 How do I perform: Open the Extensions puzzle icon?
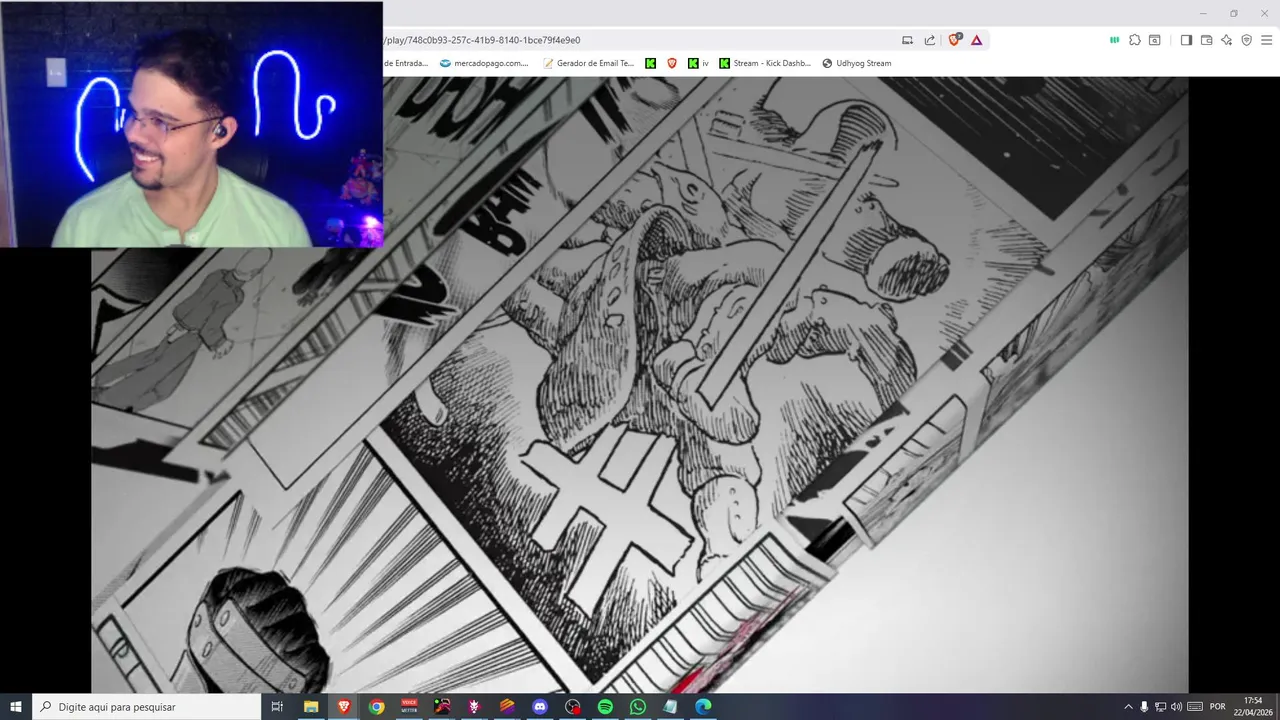pos(1134,40)
